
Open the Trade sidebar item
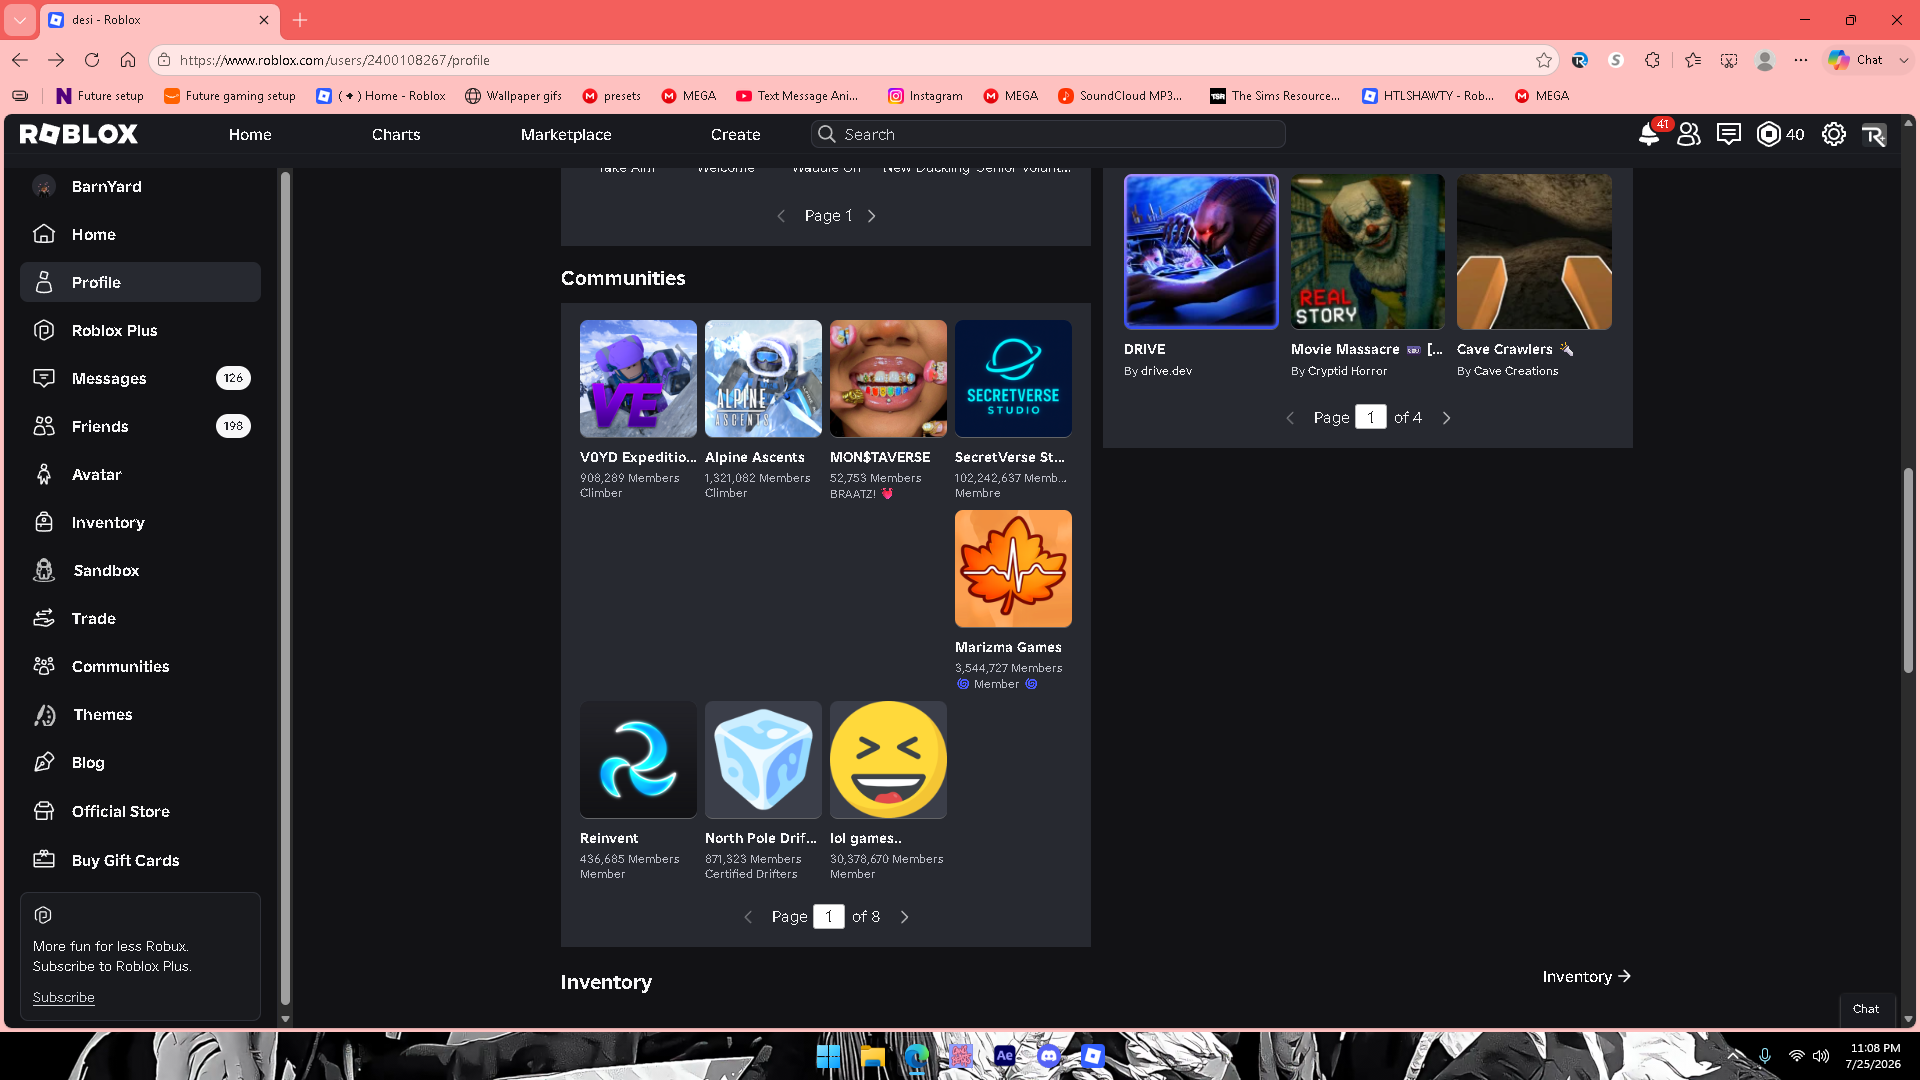pos(140,618)
